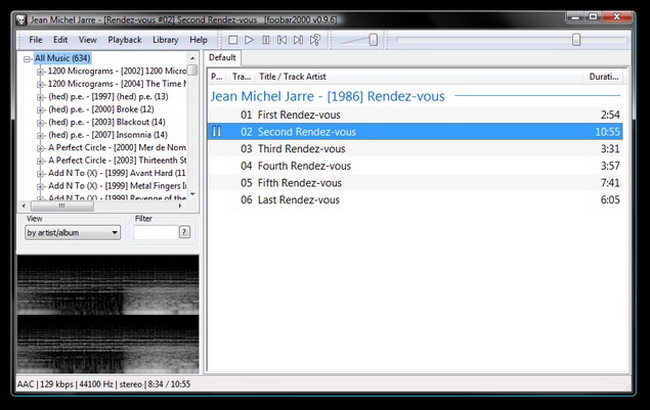The width and height of the screenshot is (650, 410).
Task: Select the Default playlist tab
Action: (x=222, y=58)
